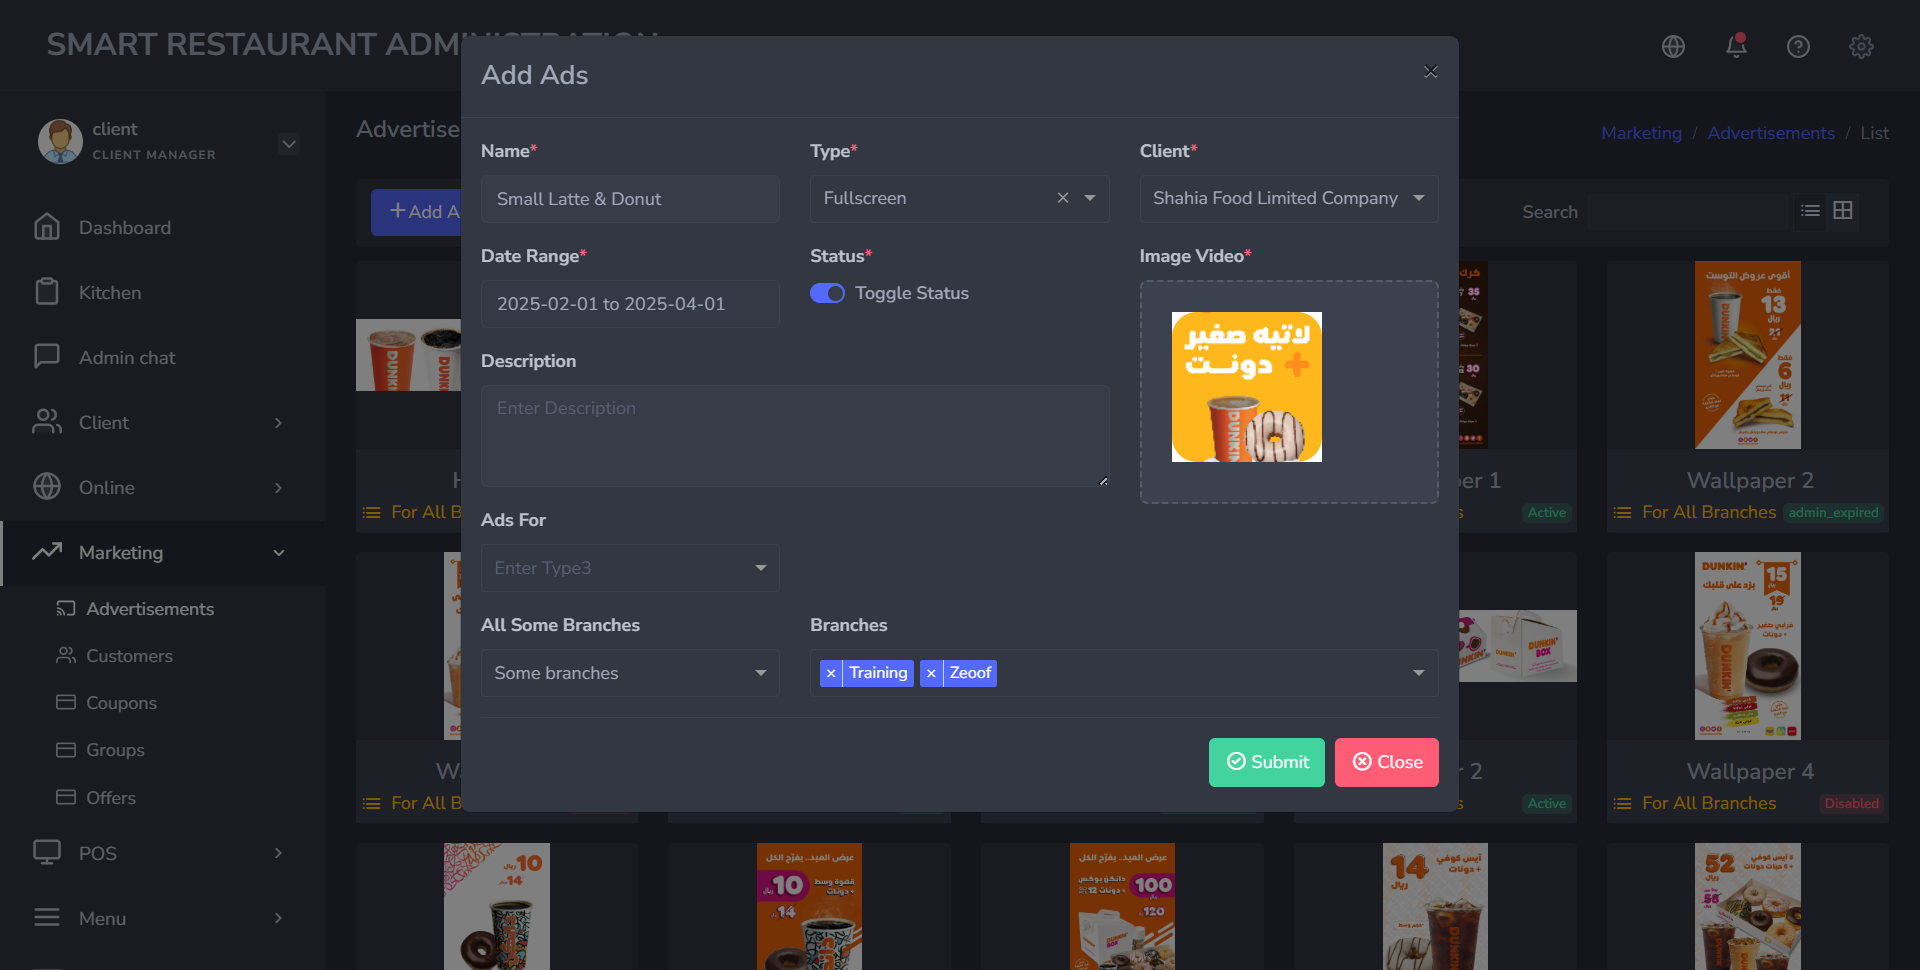The height and width of the screenshot is (970, 1920).
Task: Go to Customers submenu item
Action: point(129,656)
